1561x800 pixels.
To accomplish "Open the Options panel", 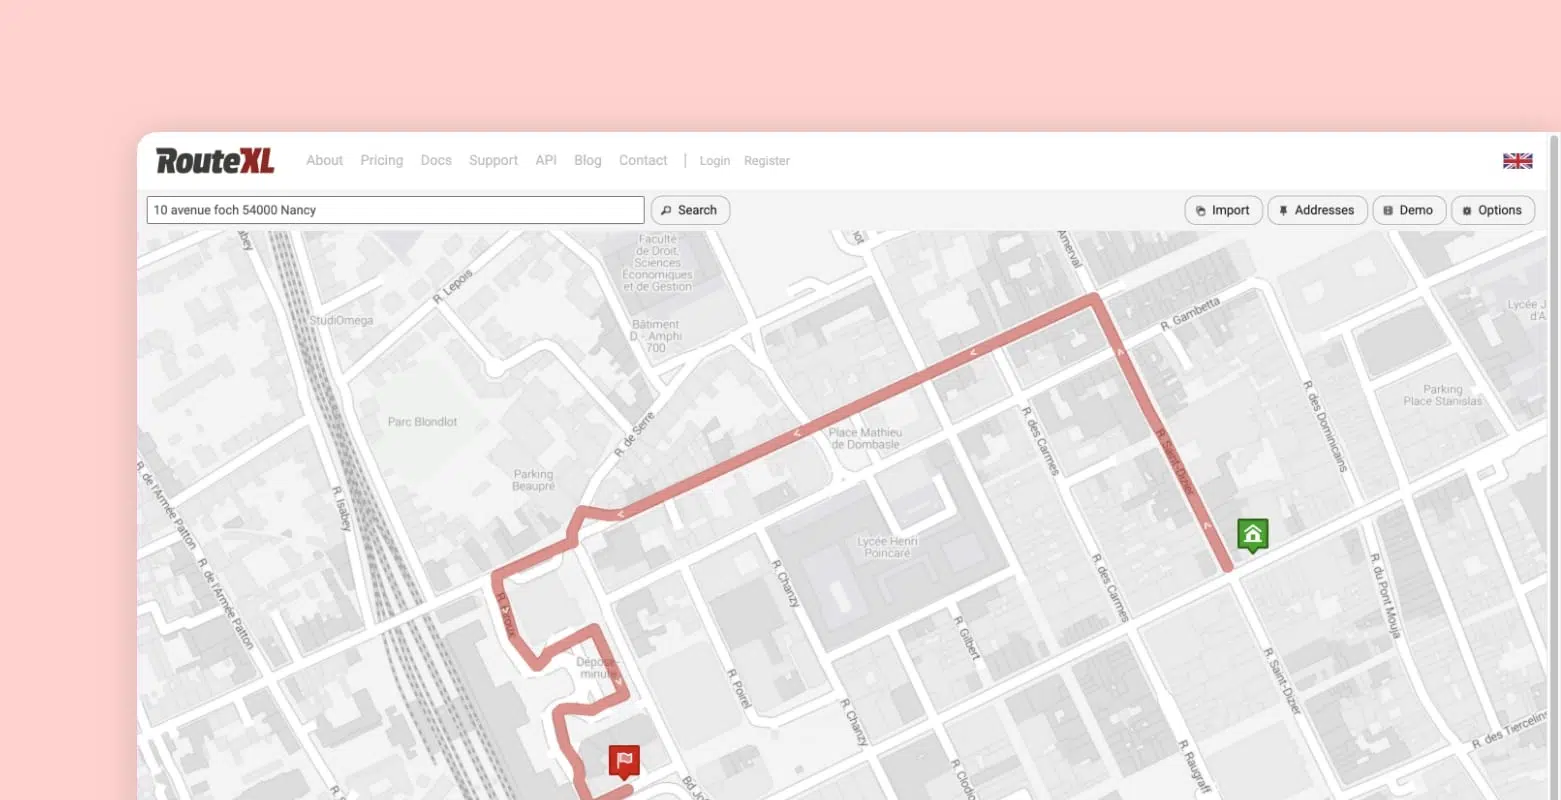I will [1492, 210].
